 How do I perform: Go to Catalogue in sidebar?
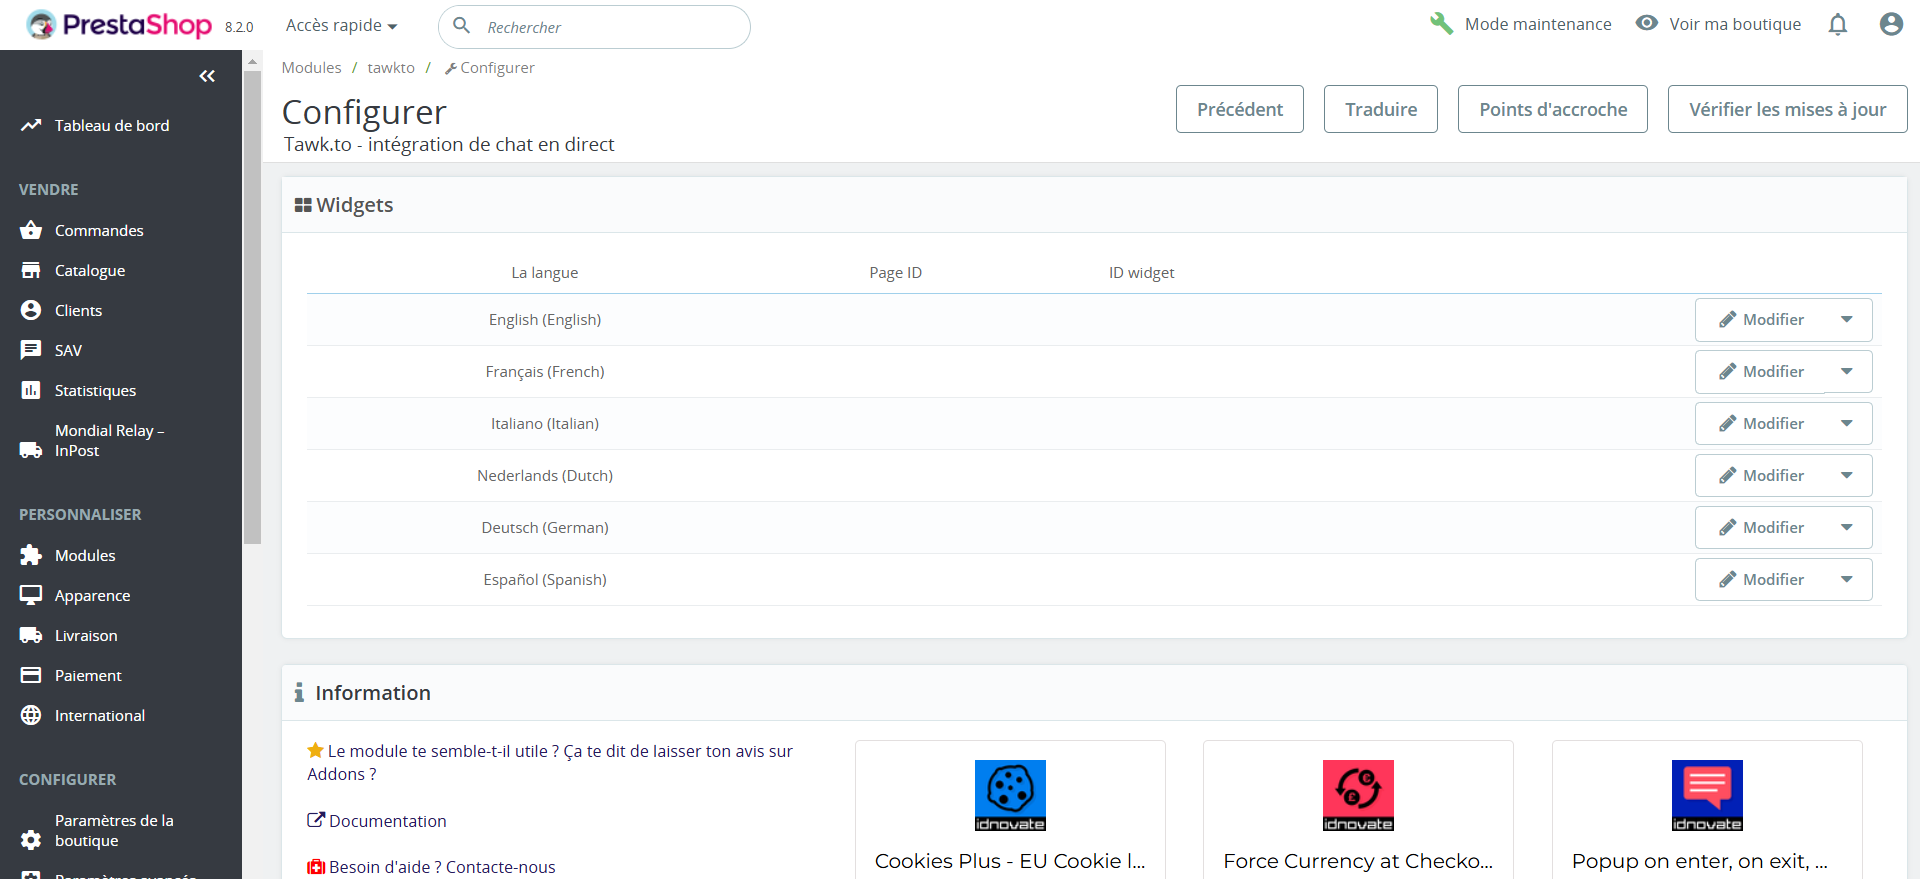[90, 271]
